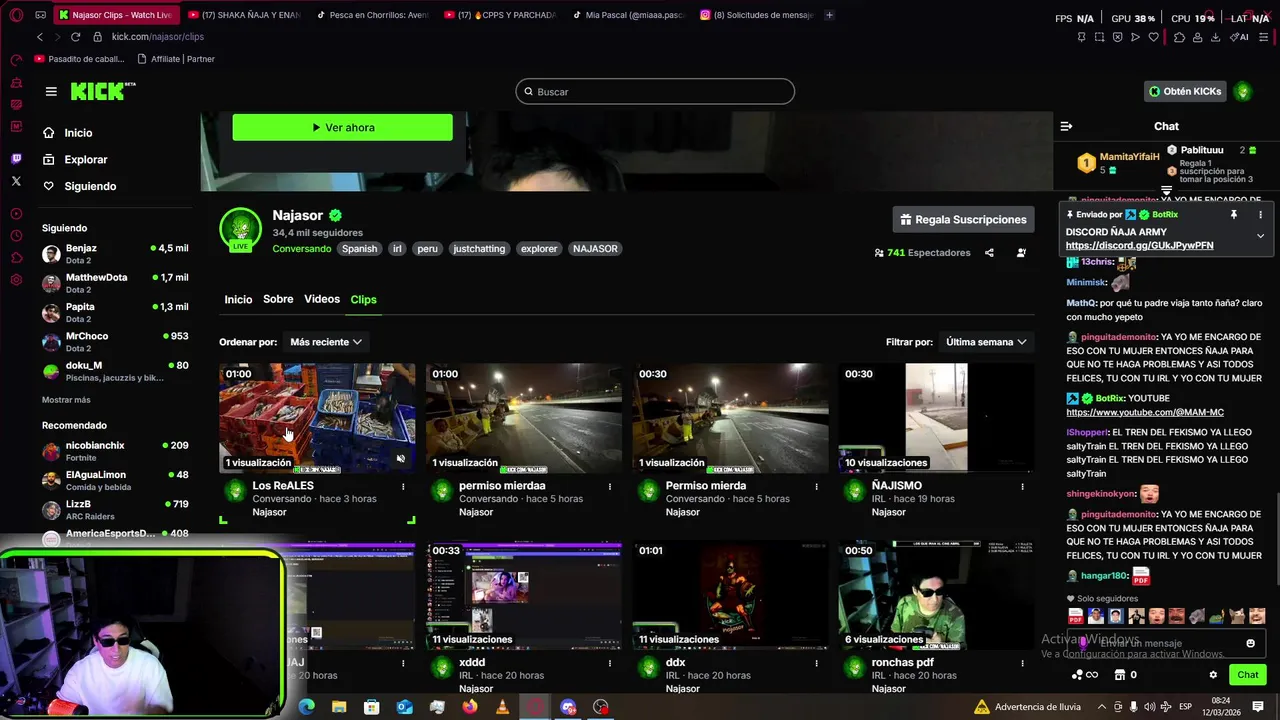Open chat settings gear icon

pos(1213,675)
